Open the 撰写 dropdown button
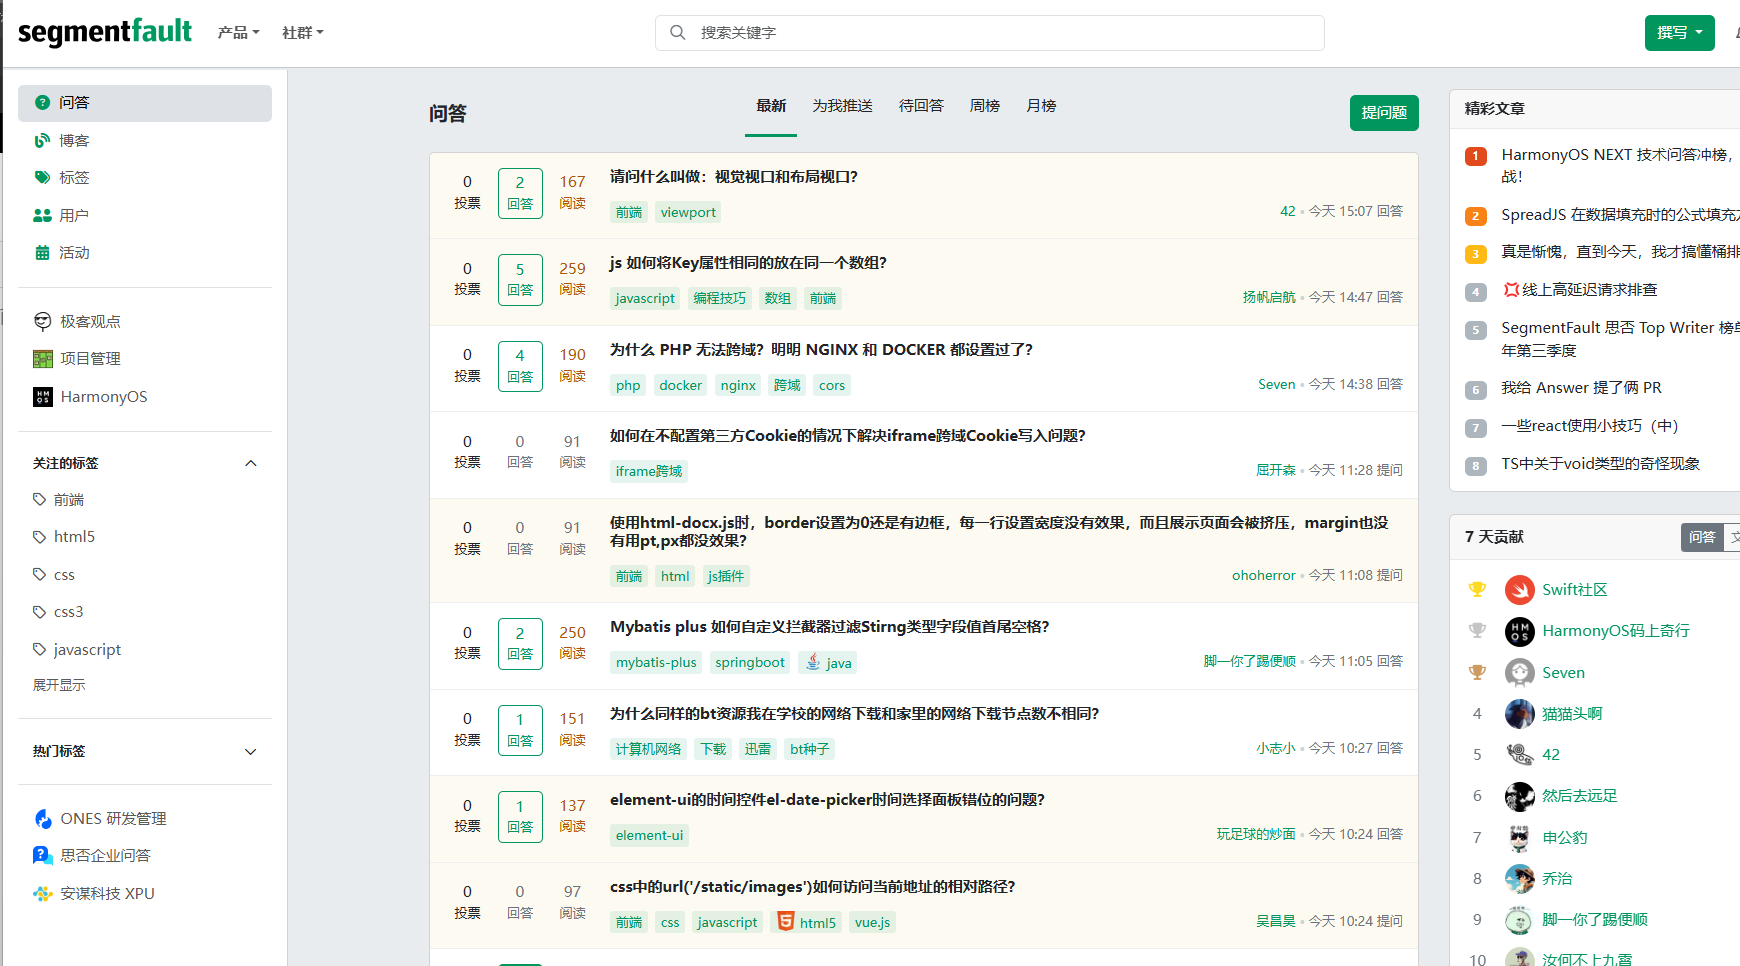1740x966 pixels. coord(1680,33)
